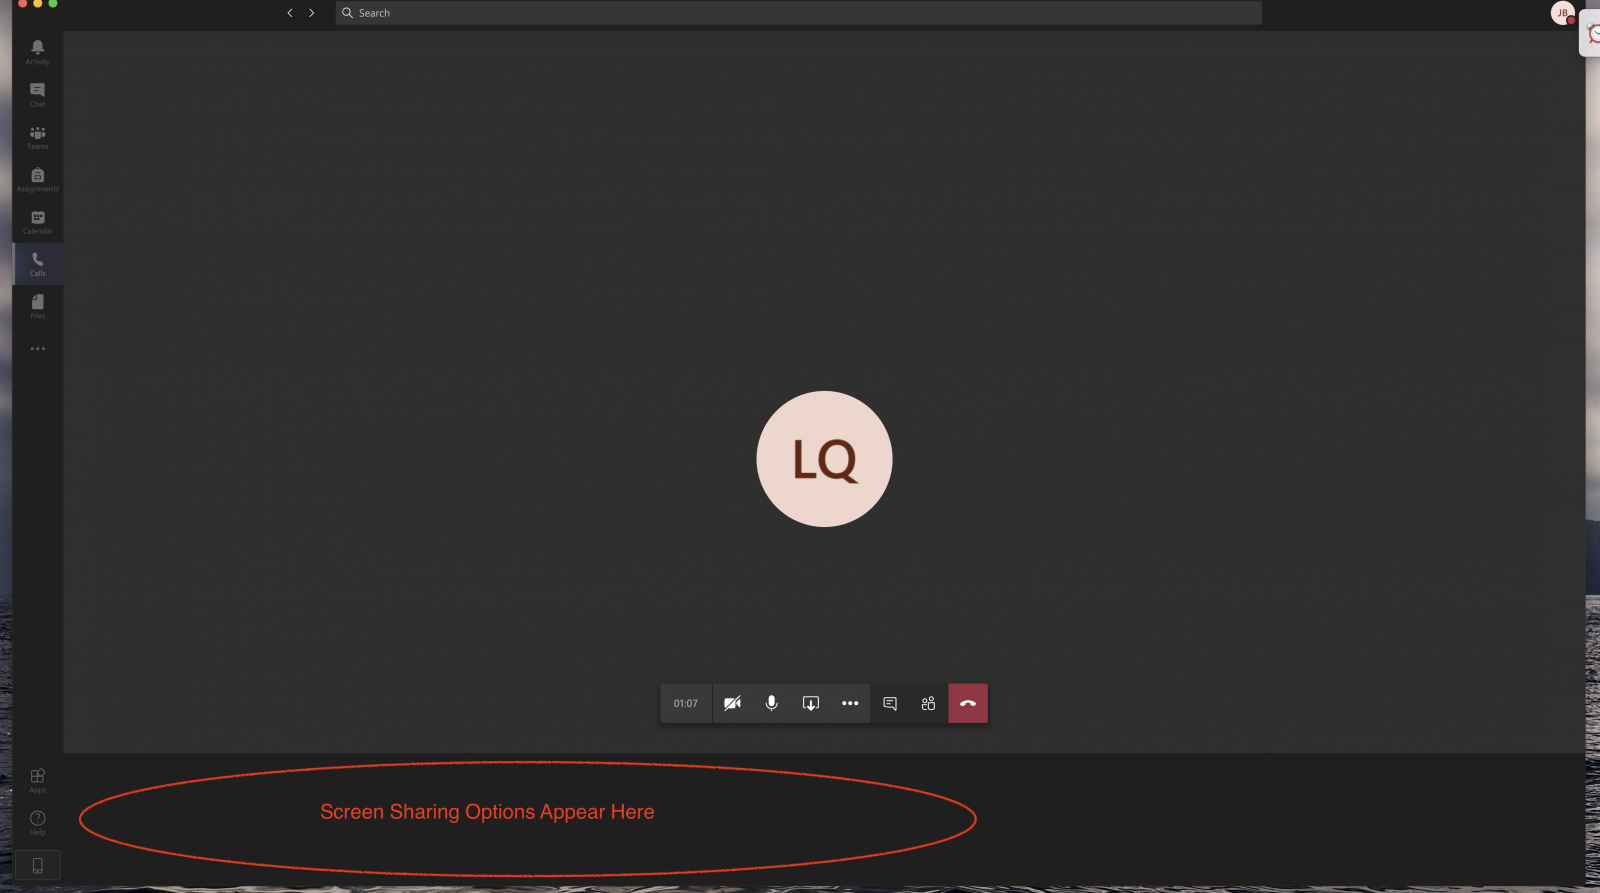Open the JB profile avatar menu
Viewport: 1600px width, 893px height.
[x=1561, y=13]
